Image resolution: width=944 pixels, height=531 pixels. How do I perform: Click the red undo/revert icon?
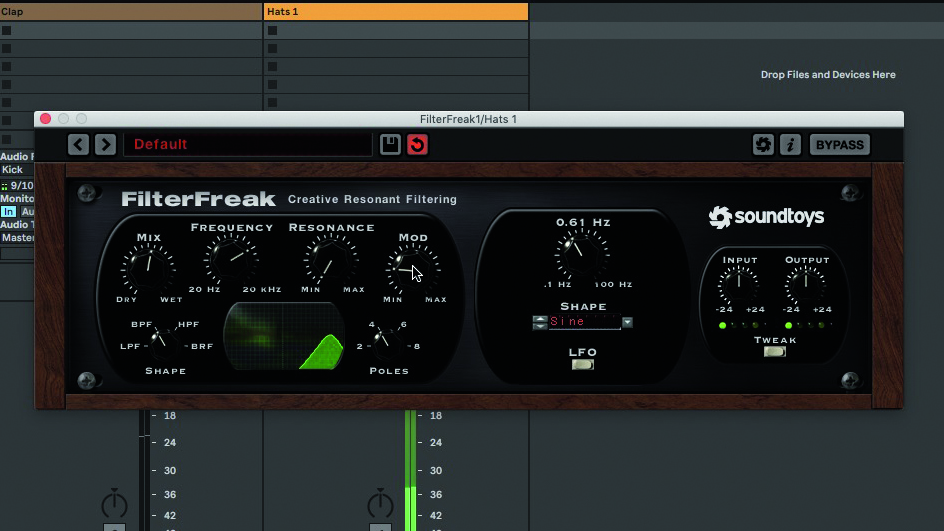click(x=417, y=144)
